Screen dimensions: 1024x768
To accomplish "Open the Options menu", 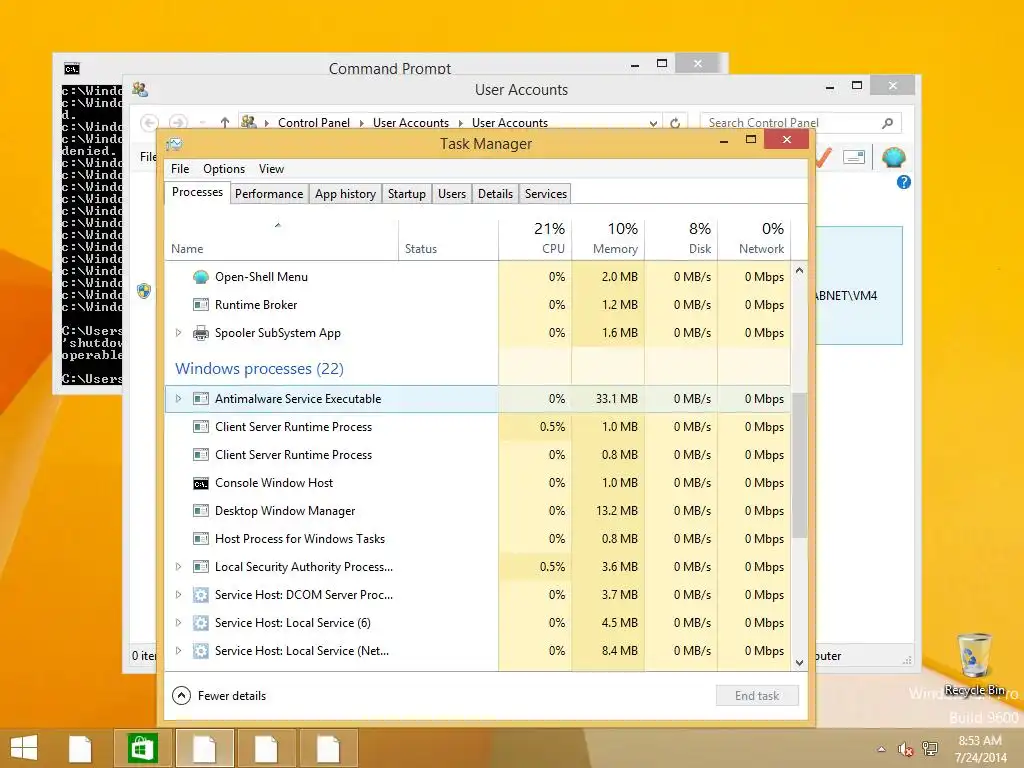I will coord(224,168).
